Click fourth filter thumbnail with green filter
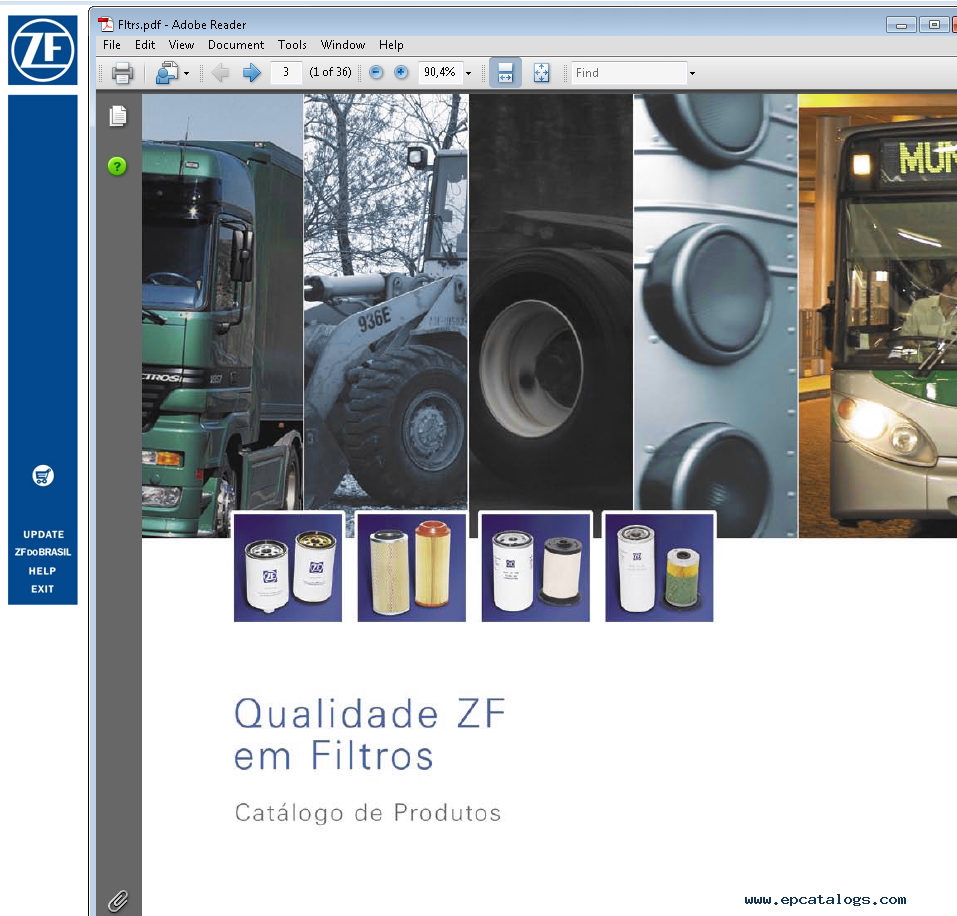 (659, 567)
